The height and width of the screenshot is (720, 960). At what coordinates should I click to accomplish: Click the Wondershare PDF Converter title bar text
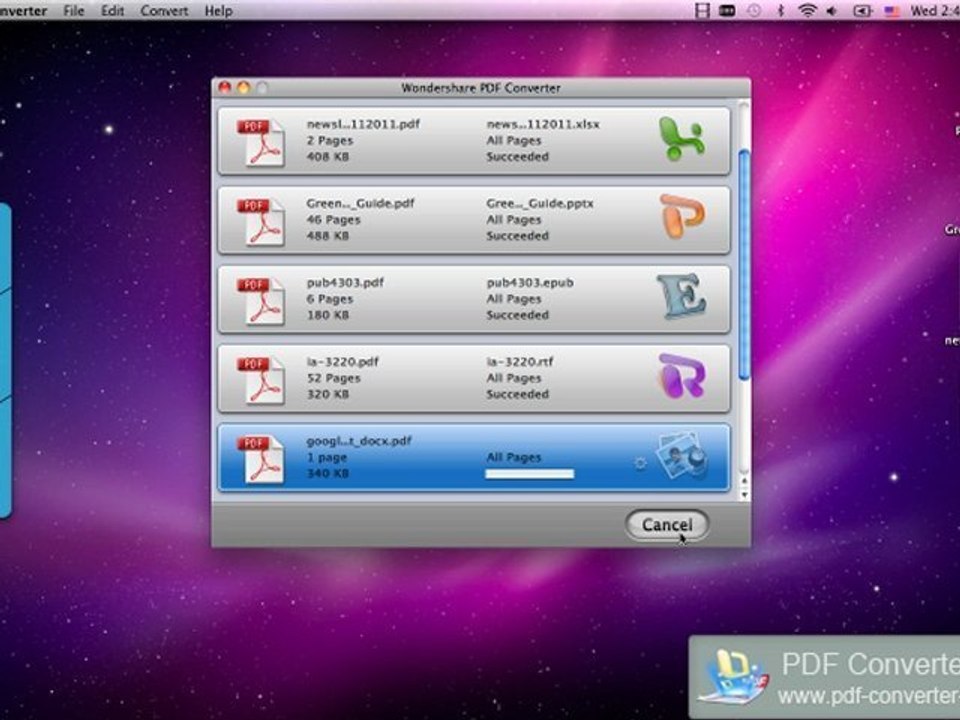481,88
